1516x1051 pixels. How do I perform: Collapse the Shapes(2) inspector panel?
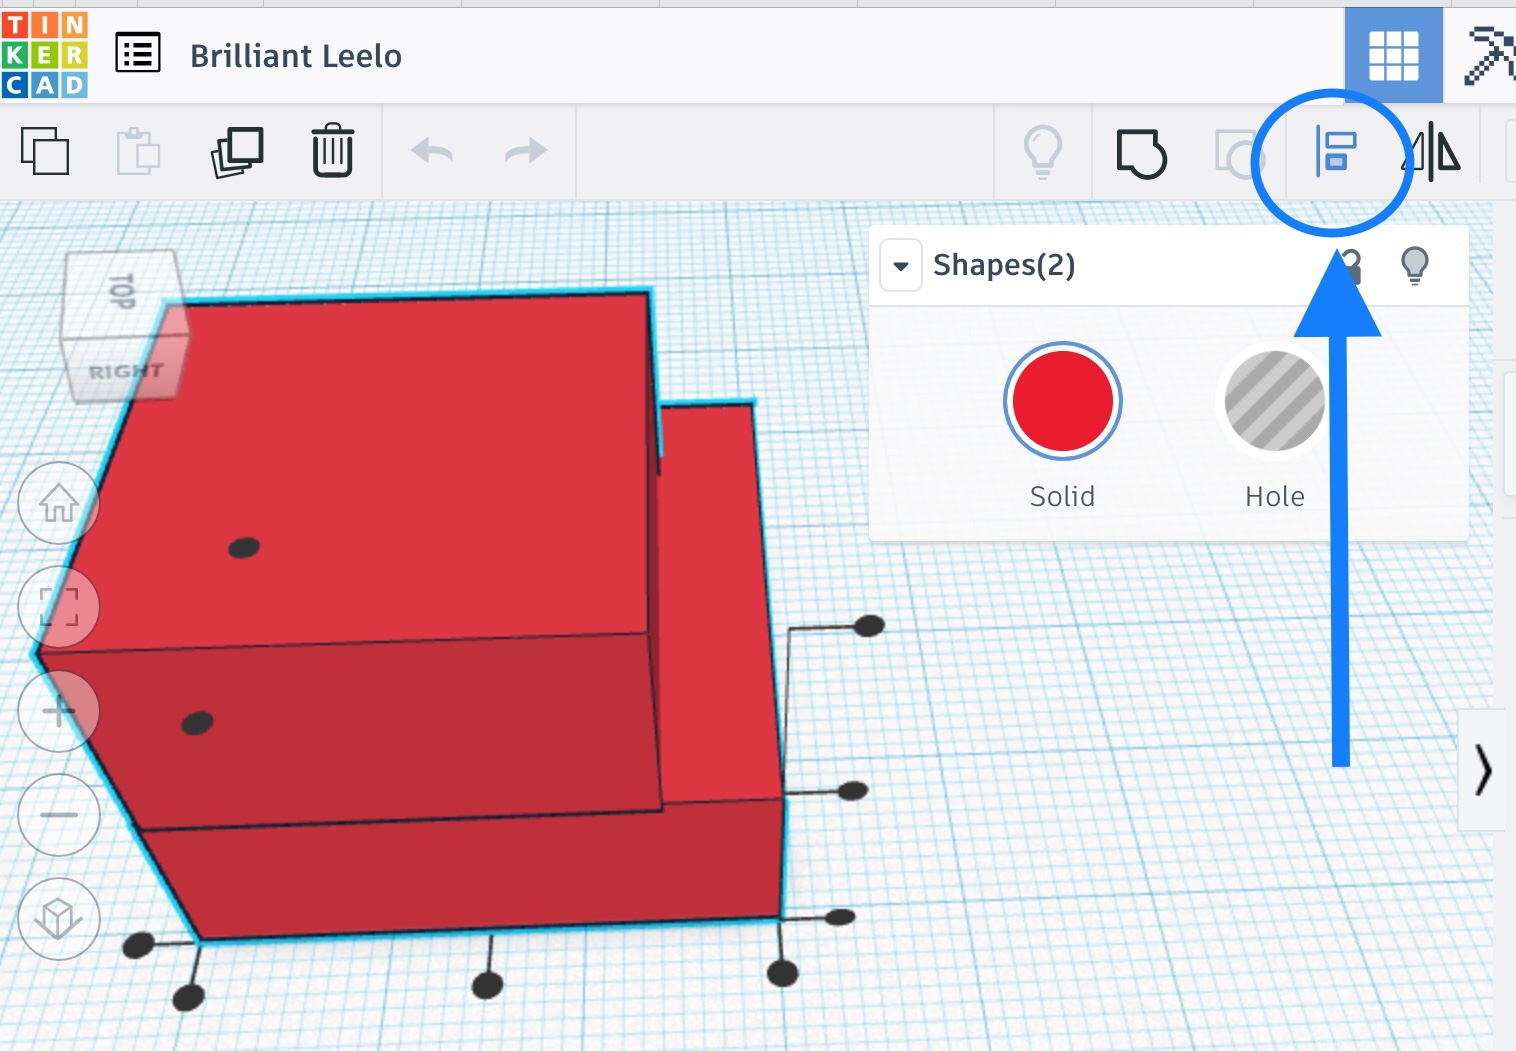tap(901, 266)
